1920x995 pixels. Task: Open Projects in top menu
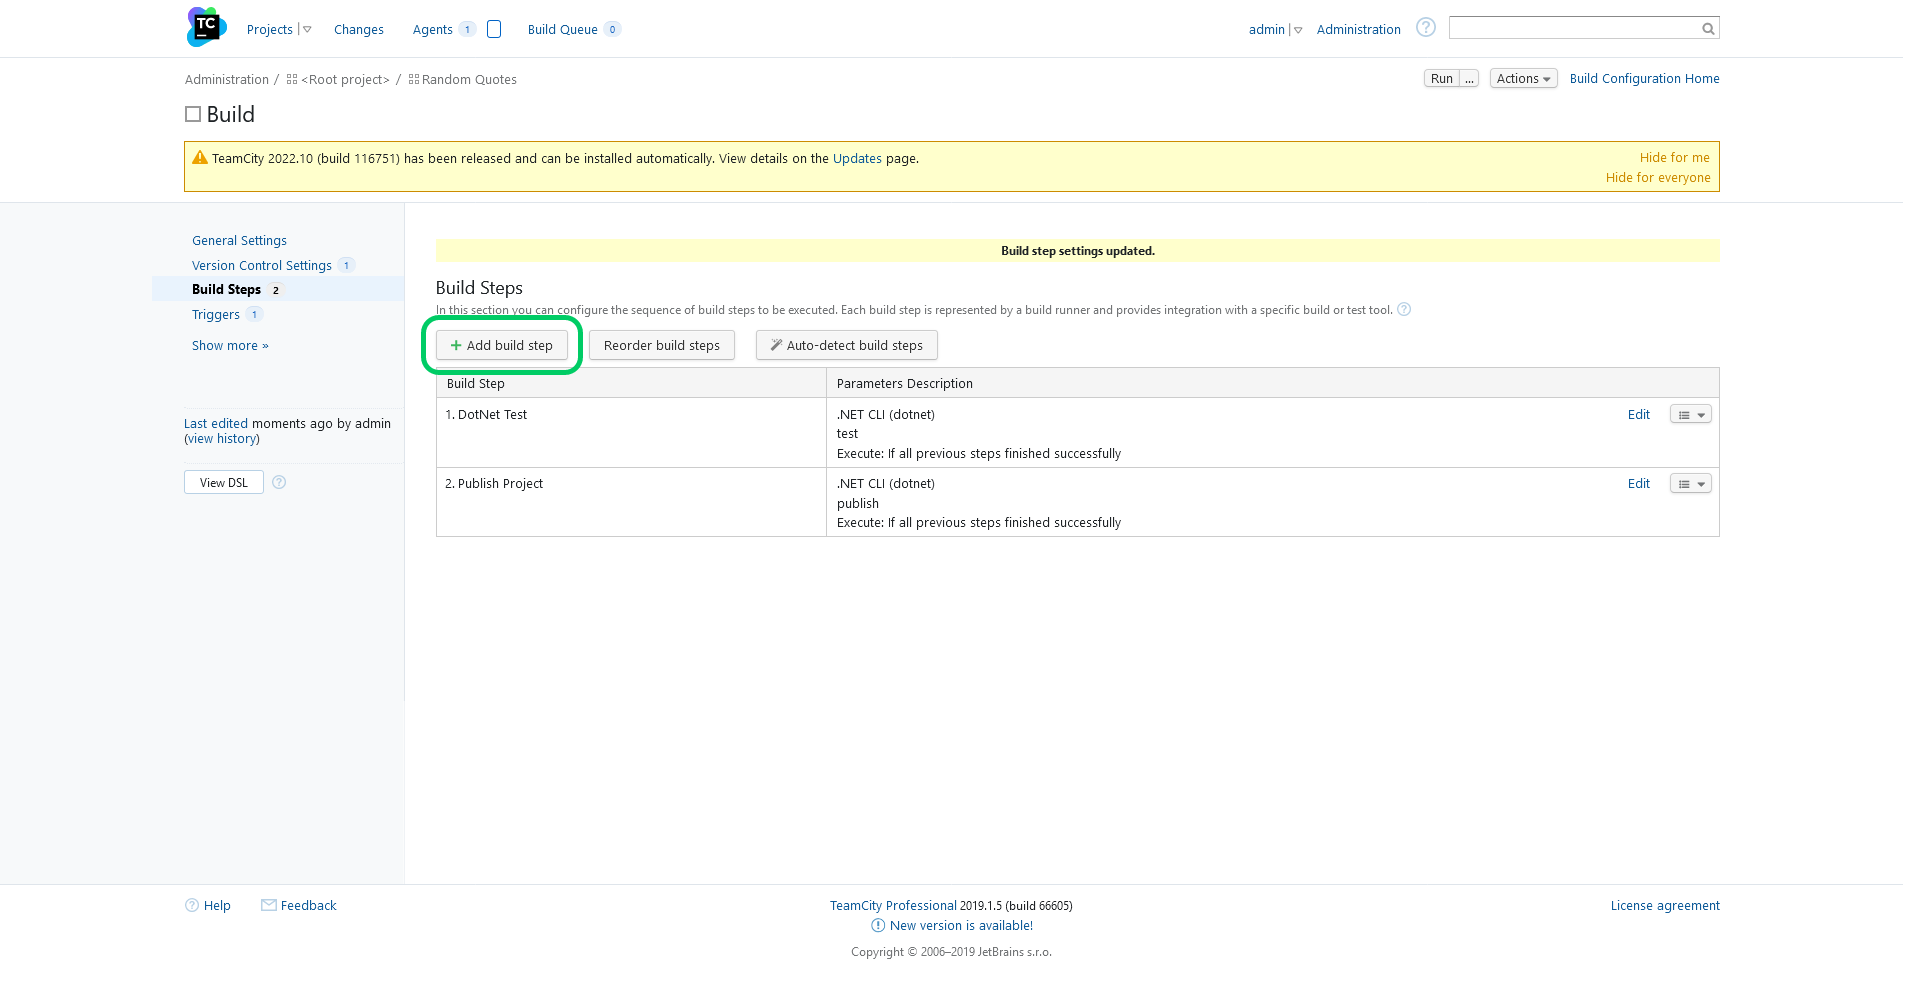[270, 30]
